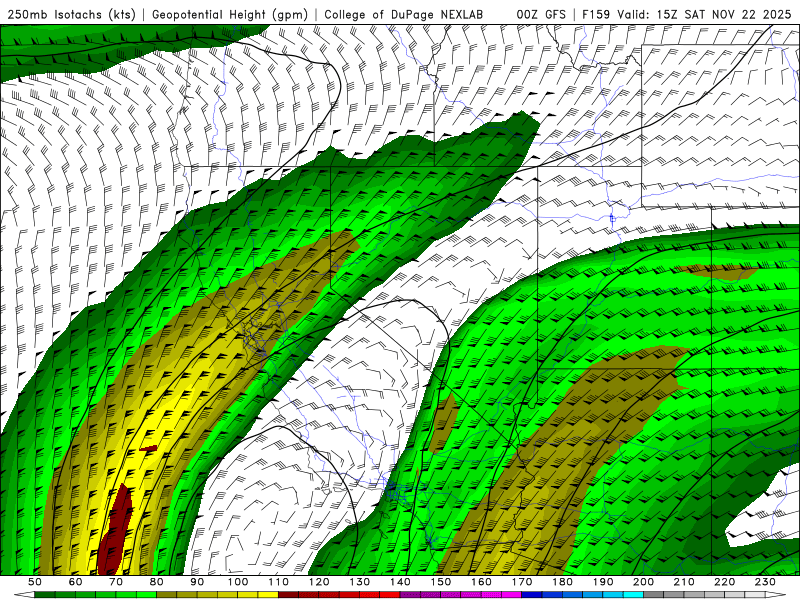
Task: Select the '210' scale label
Action: click(685, 582)
